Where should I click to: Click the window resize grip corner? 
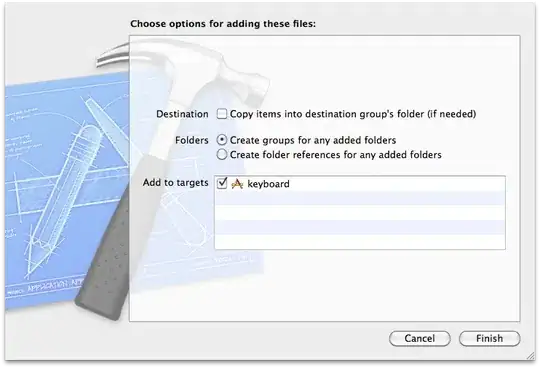click(531, 356)
